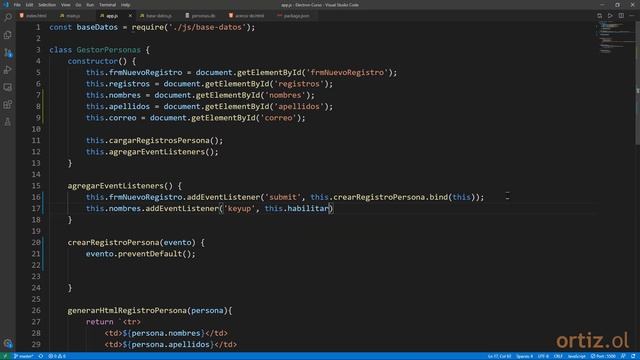
Task: Open the Run menu
Action: pyautogui.click(x=90, y=5)
